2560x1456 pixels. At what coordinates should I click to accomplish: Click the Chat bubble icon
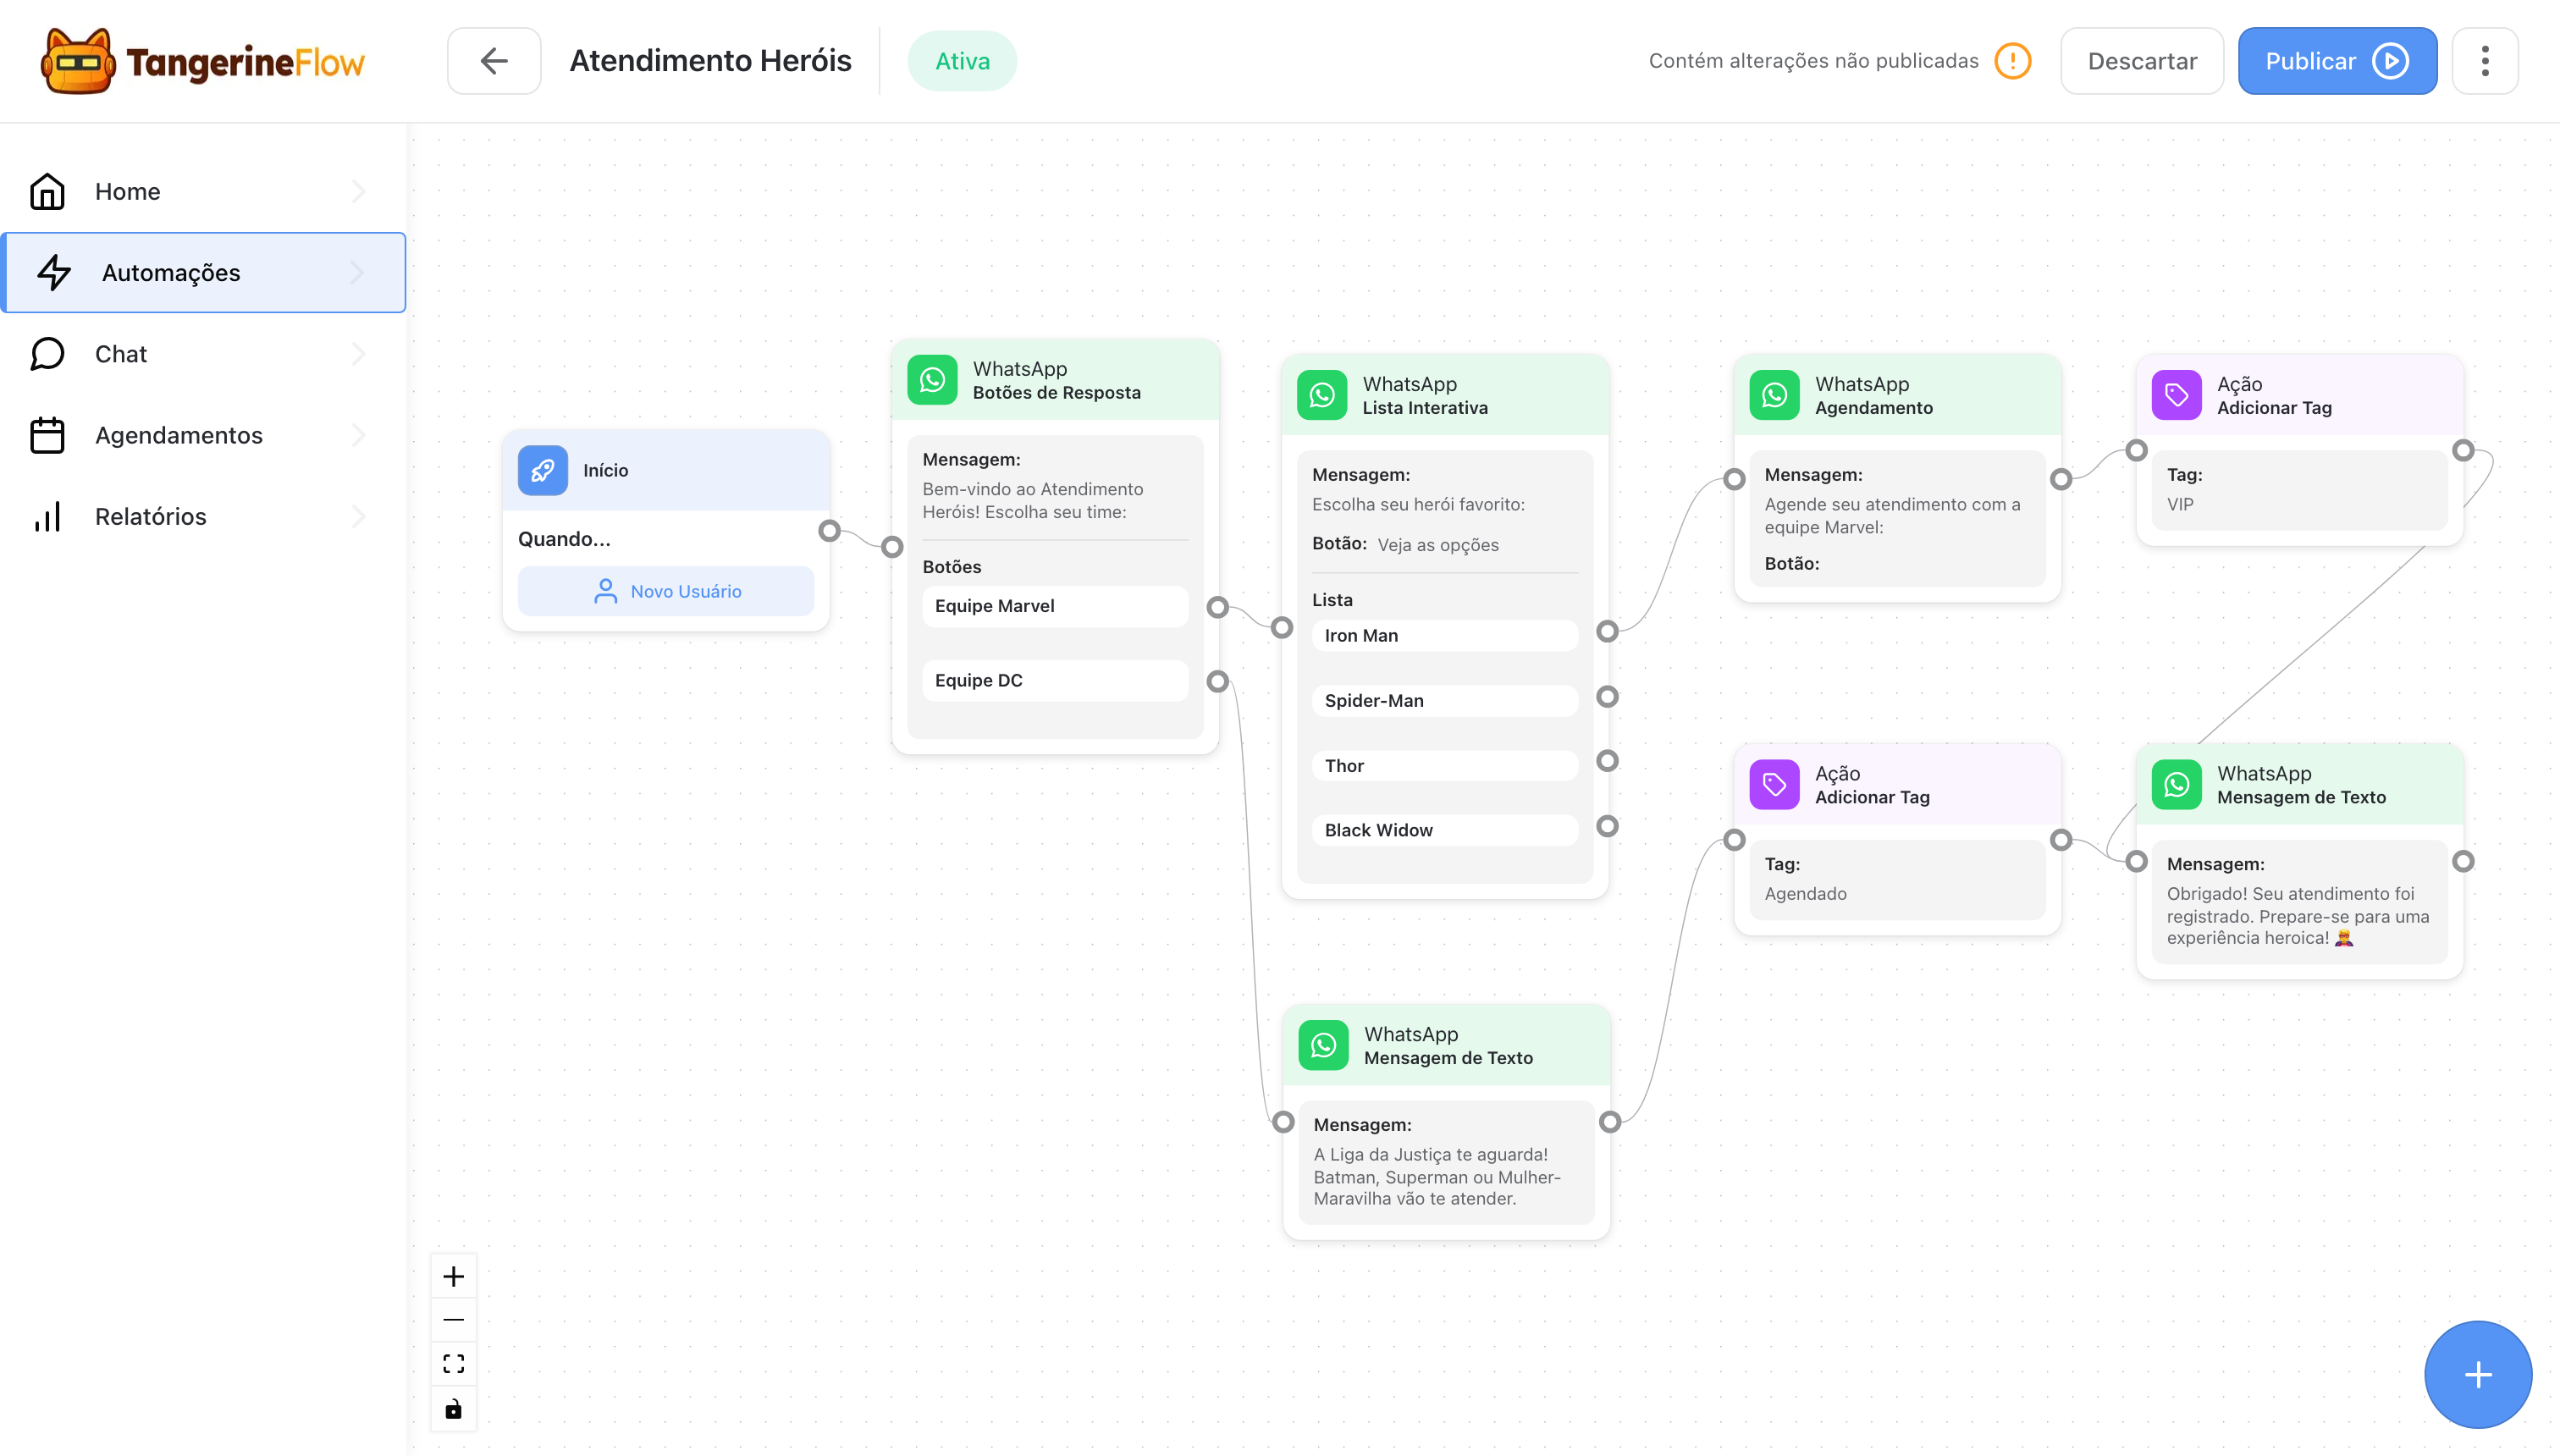47,354
